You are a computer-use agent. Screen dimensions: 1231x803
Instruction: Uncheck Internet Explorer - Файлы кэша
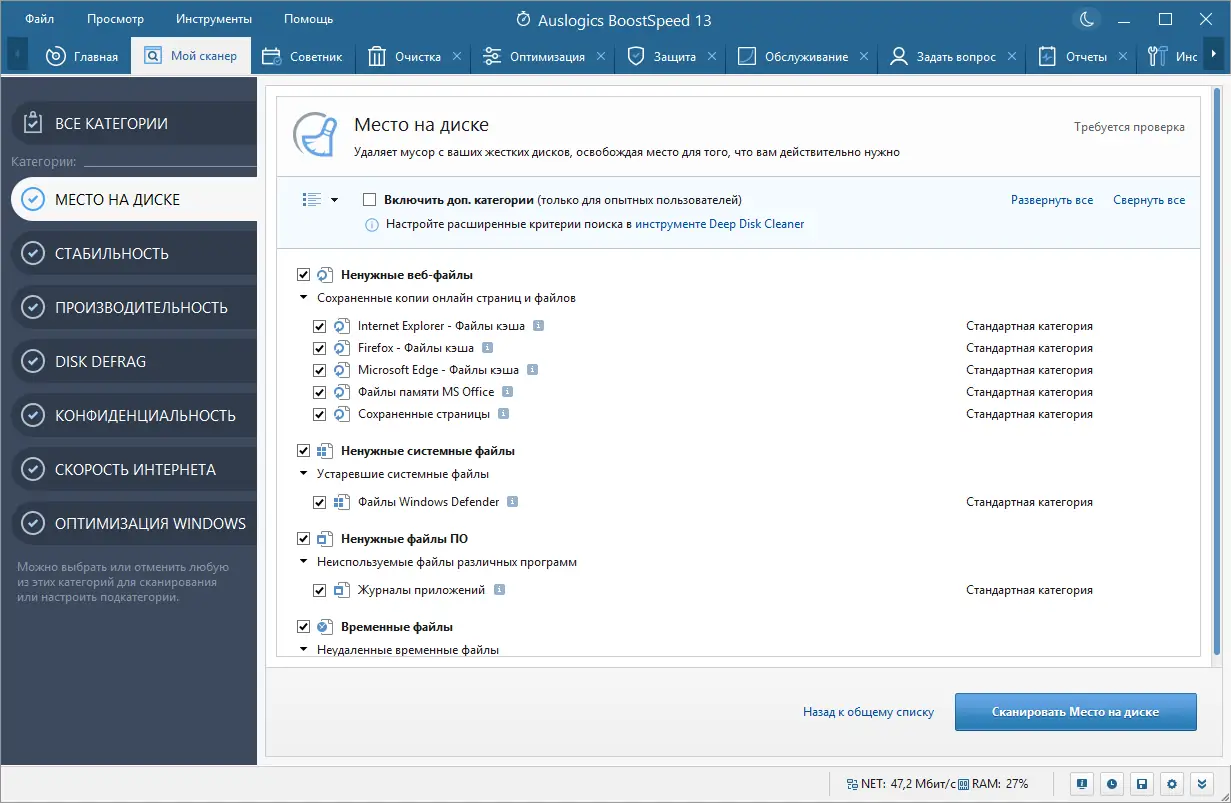coord(320,326)
